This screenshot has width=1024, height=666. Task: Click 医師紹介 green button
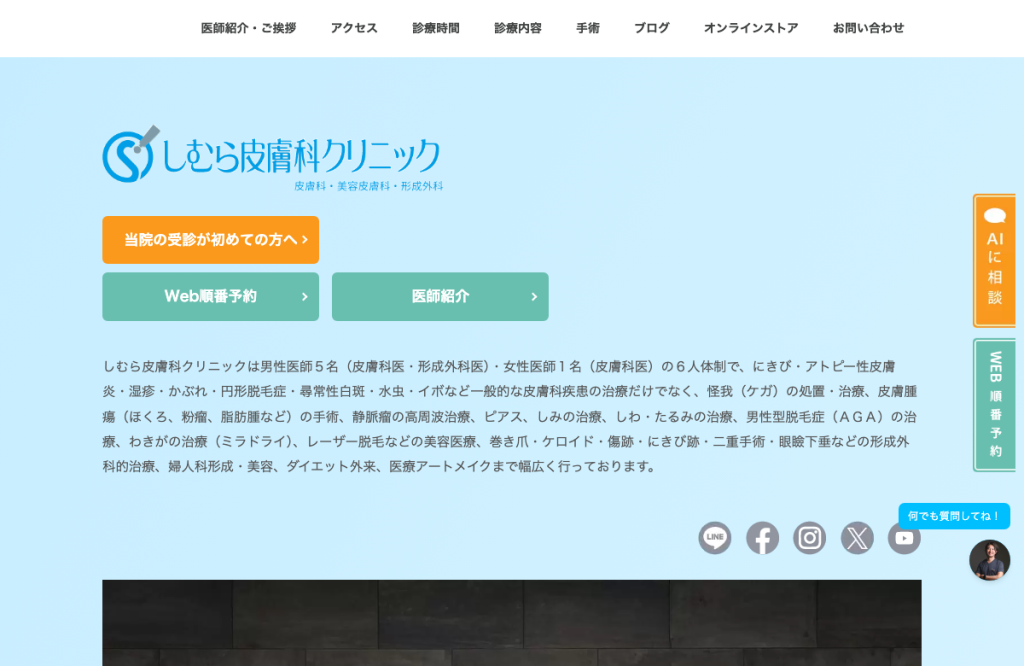pos(440,296)
